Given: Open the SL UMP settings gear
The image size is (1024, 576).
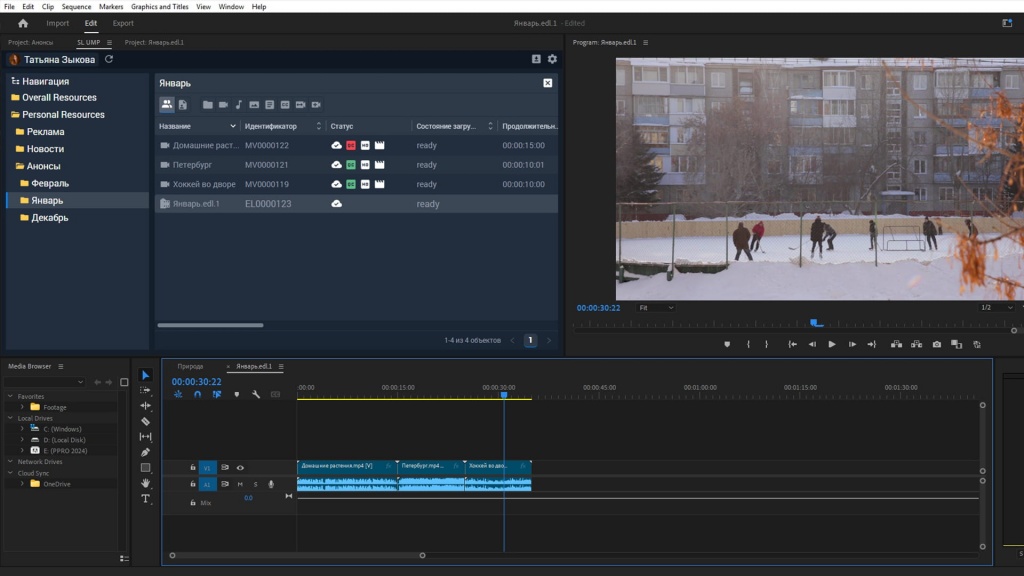Looking at the screenshot, I should coord(552,59).
